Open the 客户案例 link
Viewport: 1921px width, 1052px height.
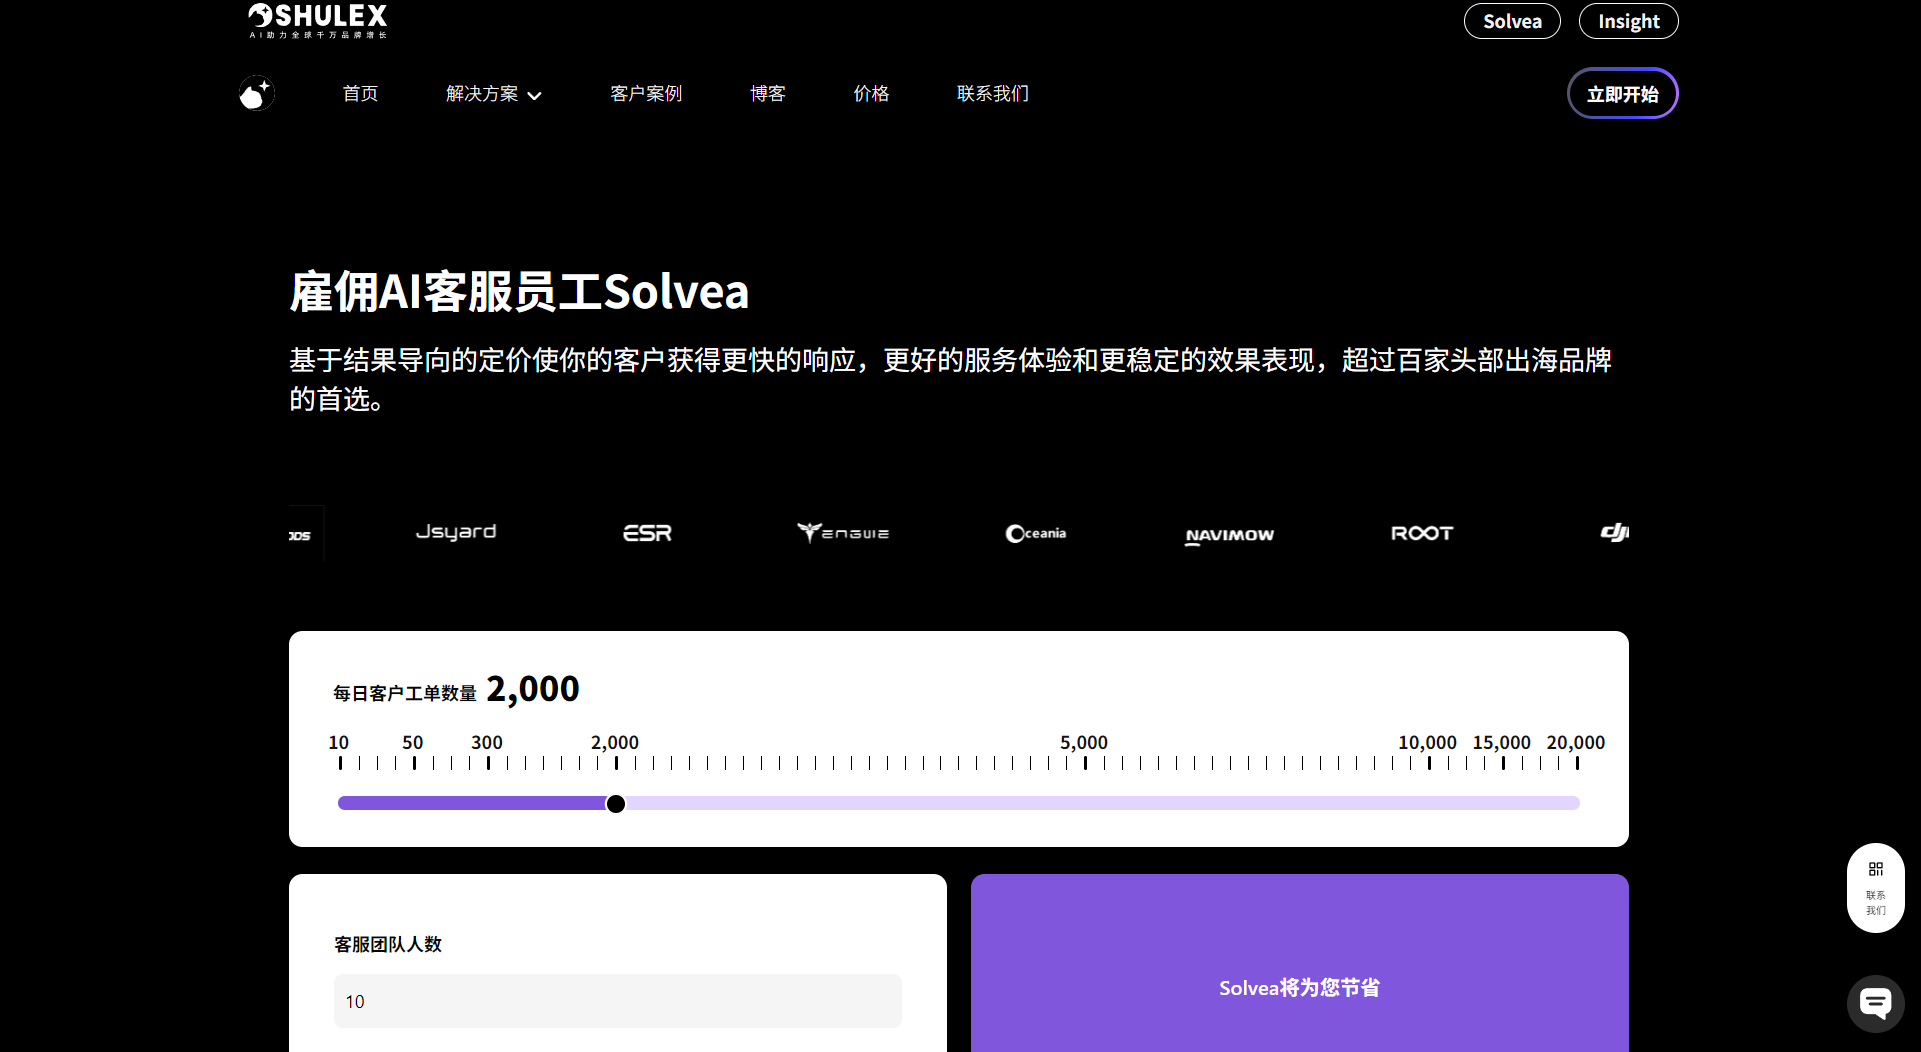(x=645, y=93)
